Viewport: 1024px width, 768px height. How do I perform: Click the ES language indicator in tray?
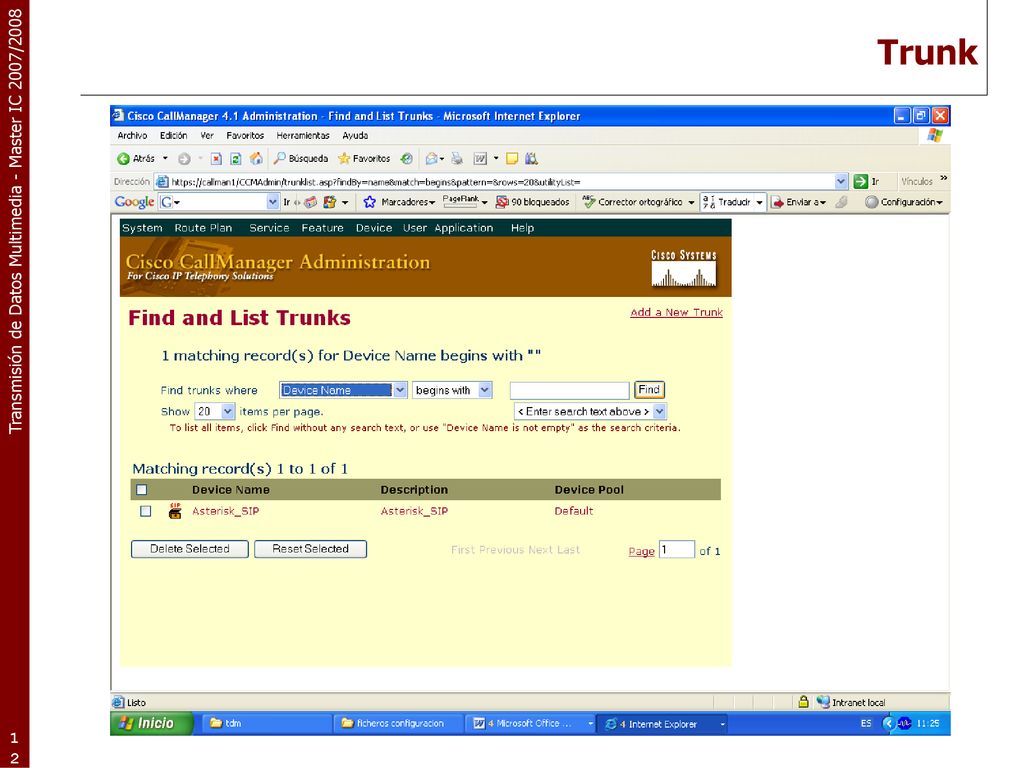pyautogui.click(x=866, y=724)
